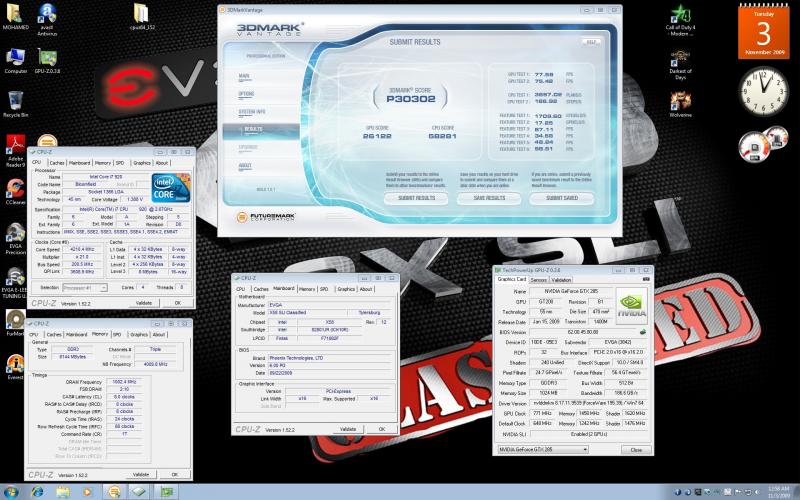Open the cpuz64_152 folder icon
Viewport: 800px width, 500px height.
pyautogui.click(x=142, y=16)
